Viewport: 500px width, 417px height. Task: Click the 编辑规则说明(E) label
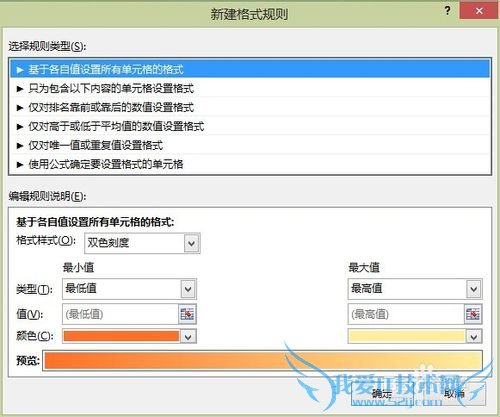tap(47, 196)
